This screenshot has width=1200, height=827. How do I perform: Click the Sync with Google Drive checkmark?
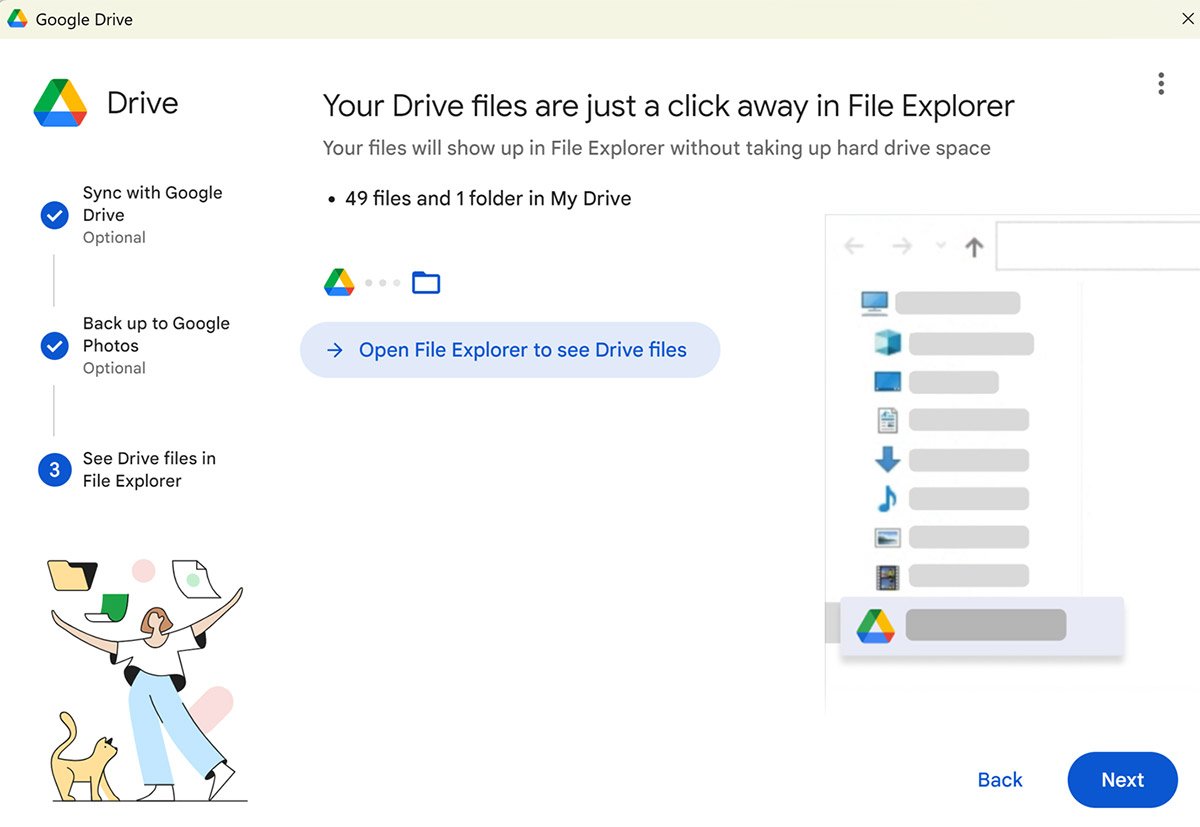pos(54,215)
